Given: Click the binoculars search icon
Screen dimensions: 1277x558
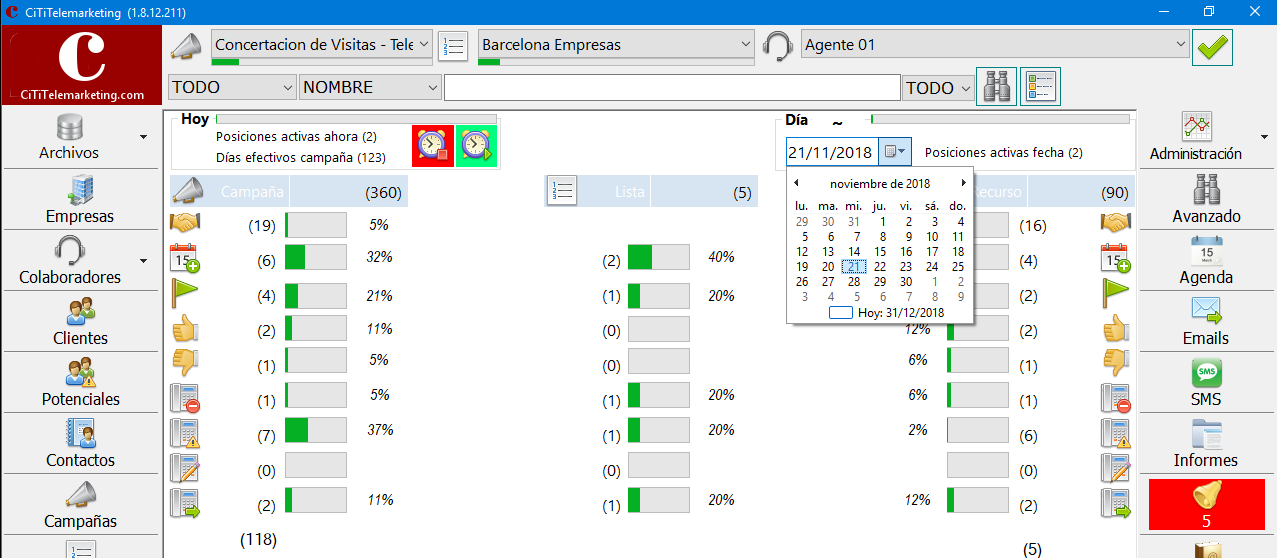Looking at the screenshot, I should 996,87.
